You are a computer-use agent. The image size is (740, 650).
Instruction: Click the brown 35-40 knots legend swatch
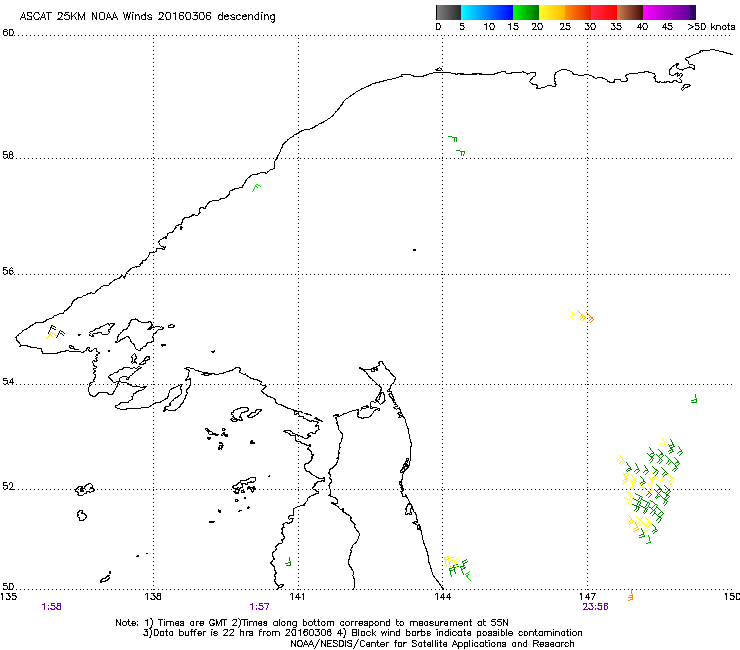(630, 12)
